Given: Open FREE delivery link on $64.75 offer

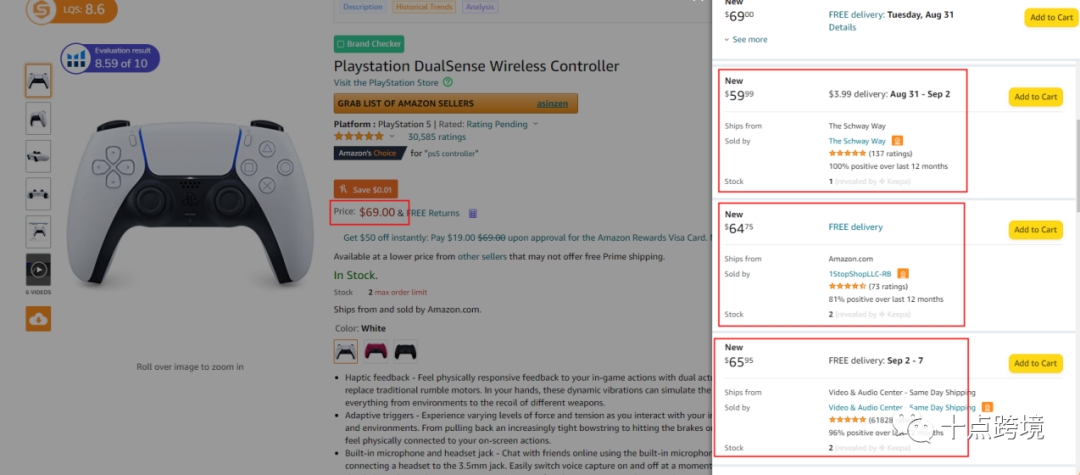Looking at the screenshot, I should (855, 226).
